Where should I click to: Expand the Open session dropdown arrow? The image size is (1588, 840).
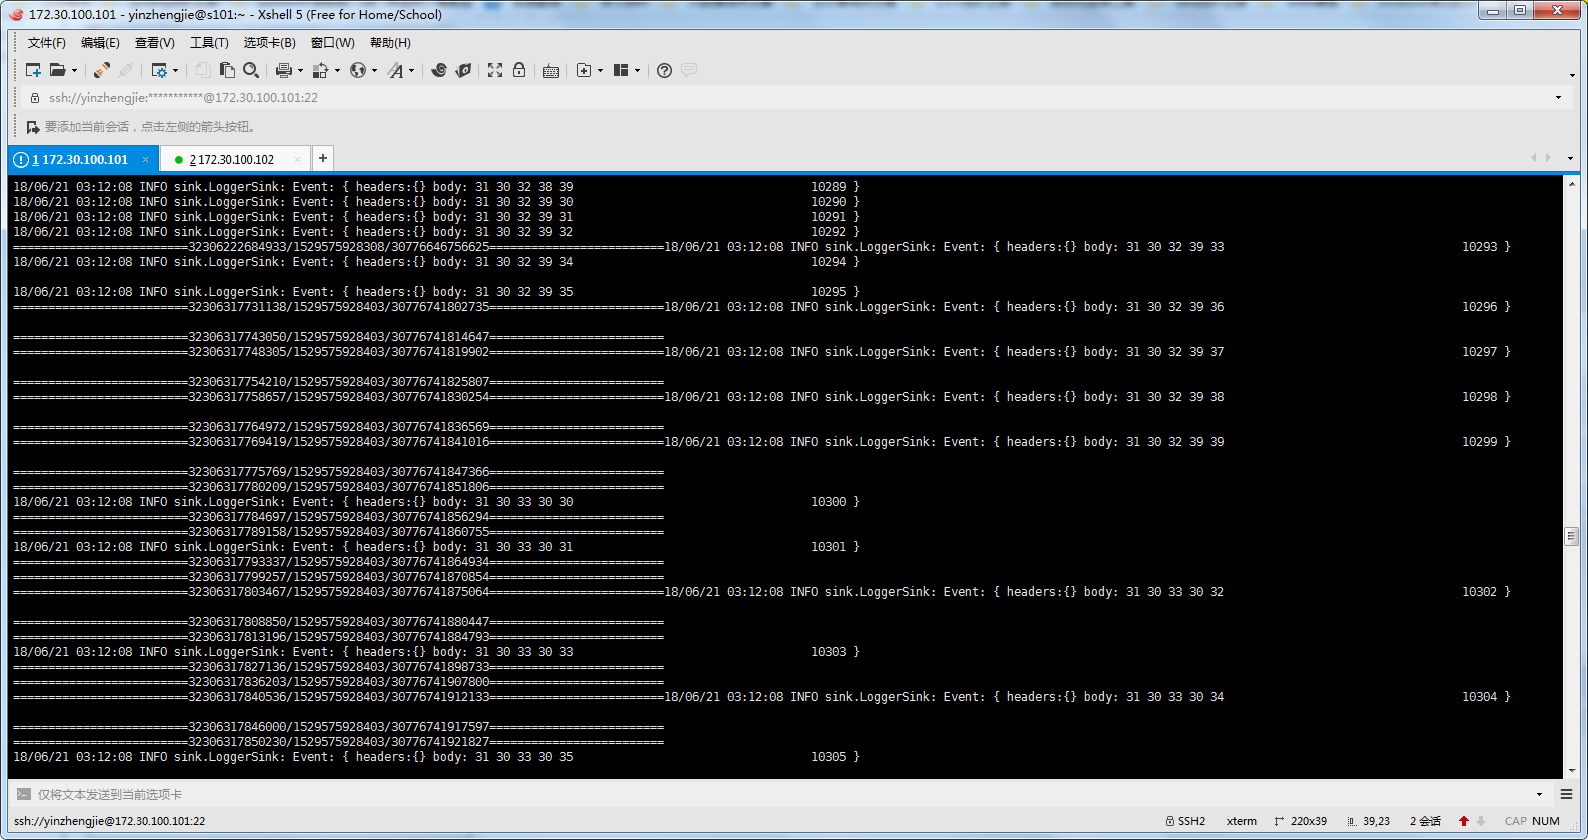74,70
